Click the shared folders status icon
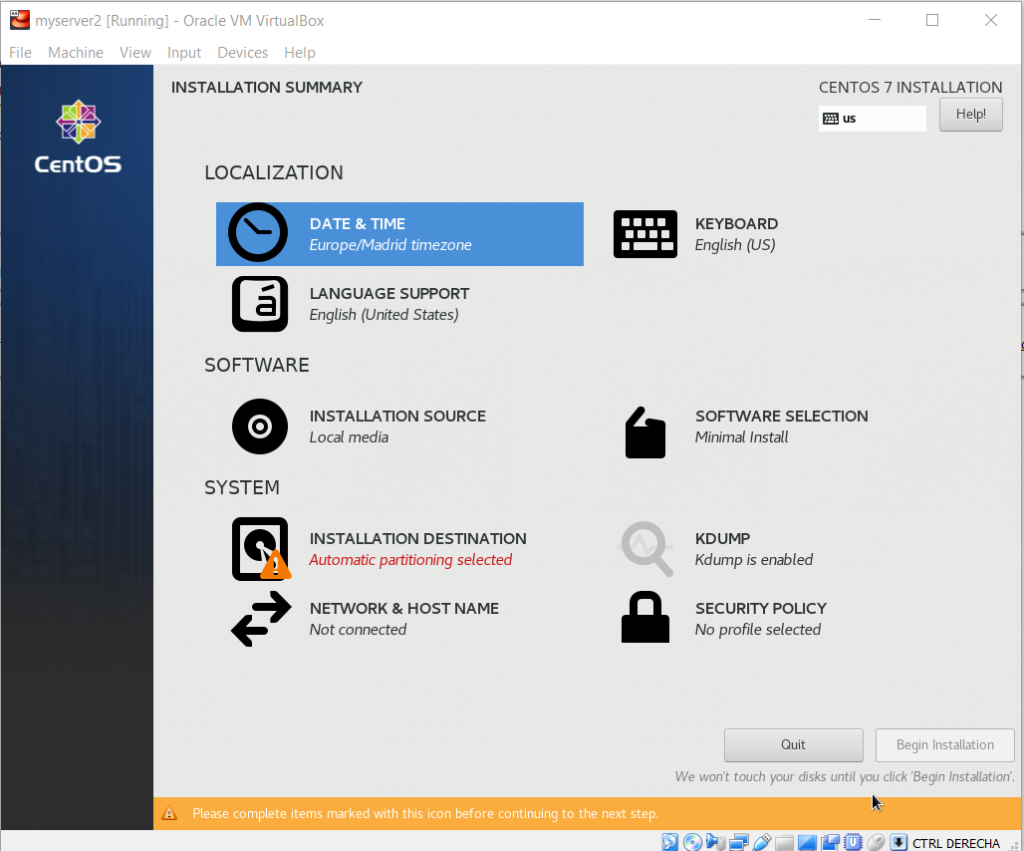Viewport: 1024px width, 851px height. (x=784, y=843)
